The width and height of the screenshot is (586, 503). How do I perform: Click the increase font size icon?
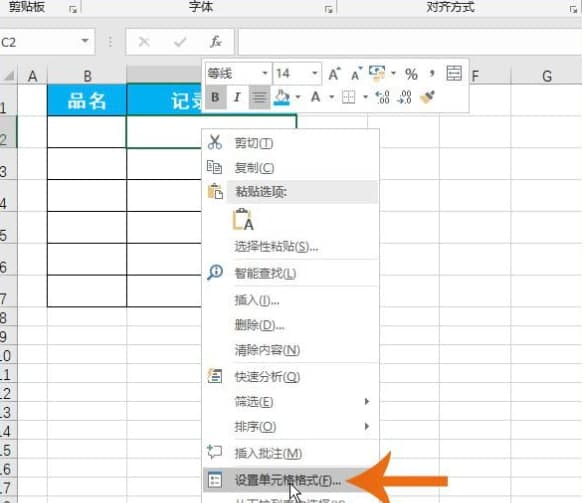pos(334,74)
